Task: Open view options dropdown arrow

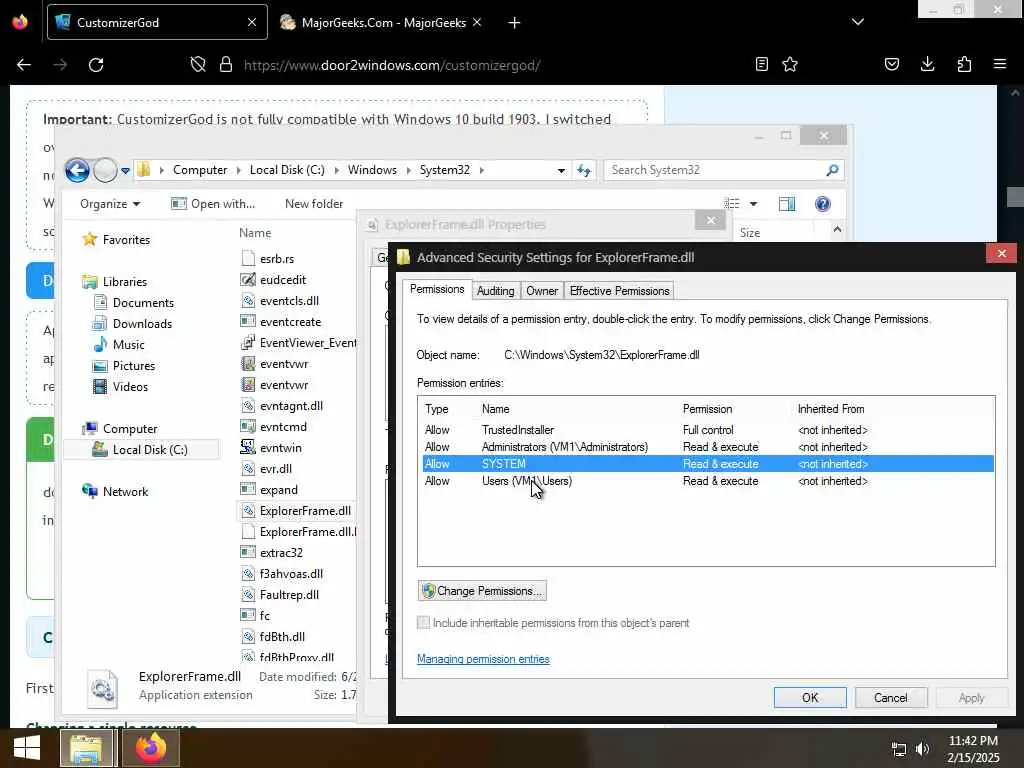Action: point(753,204)
